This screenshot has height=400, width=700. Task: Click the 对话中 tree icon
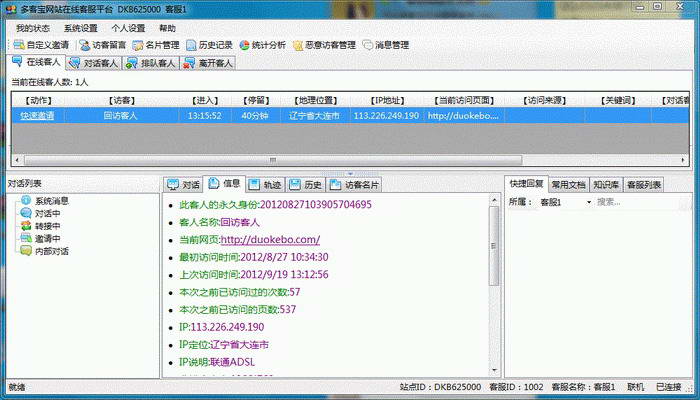coord(26,213)
